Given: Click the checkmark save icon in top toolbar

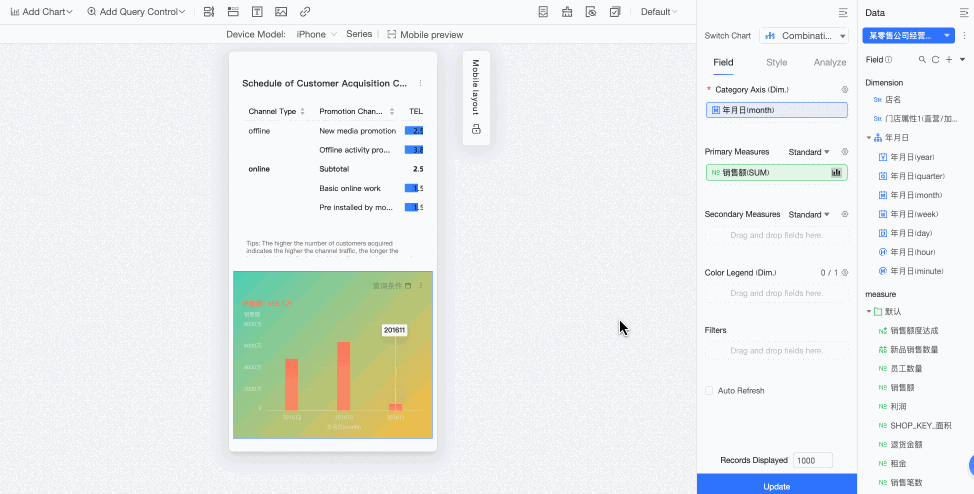Looking at the screenshot, I should click(x=615, y=12).
